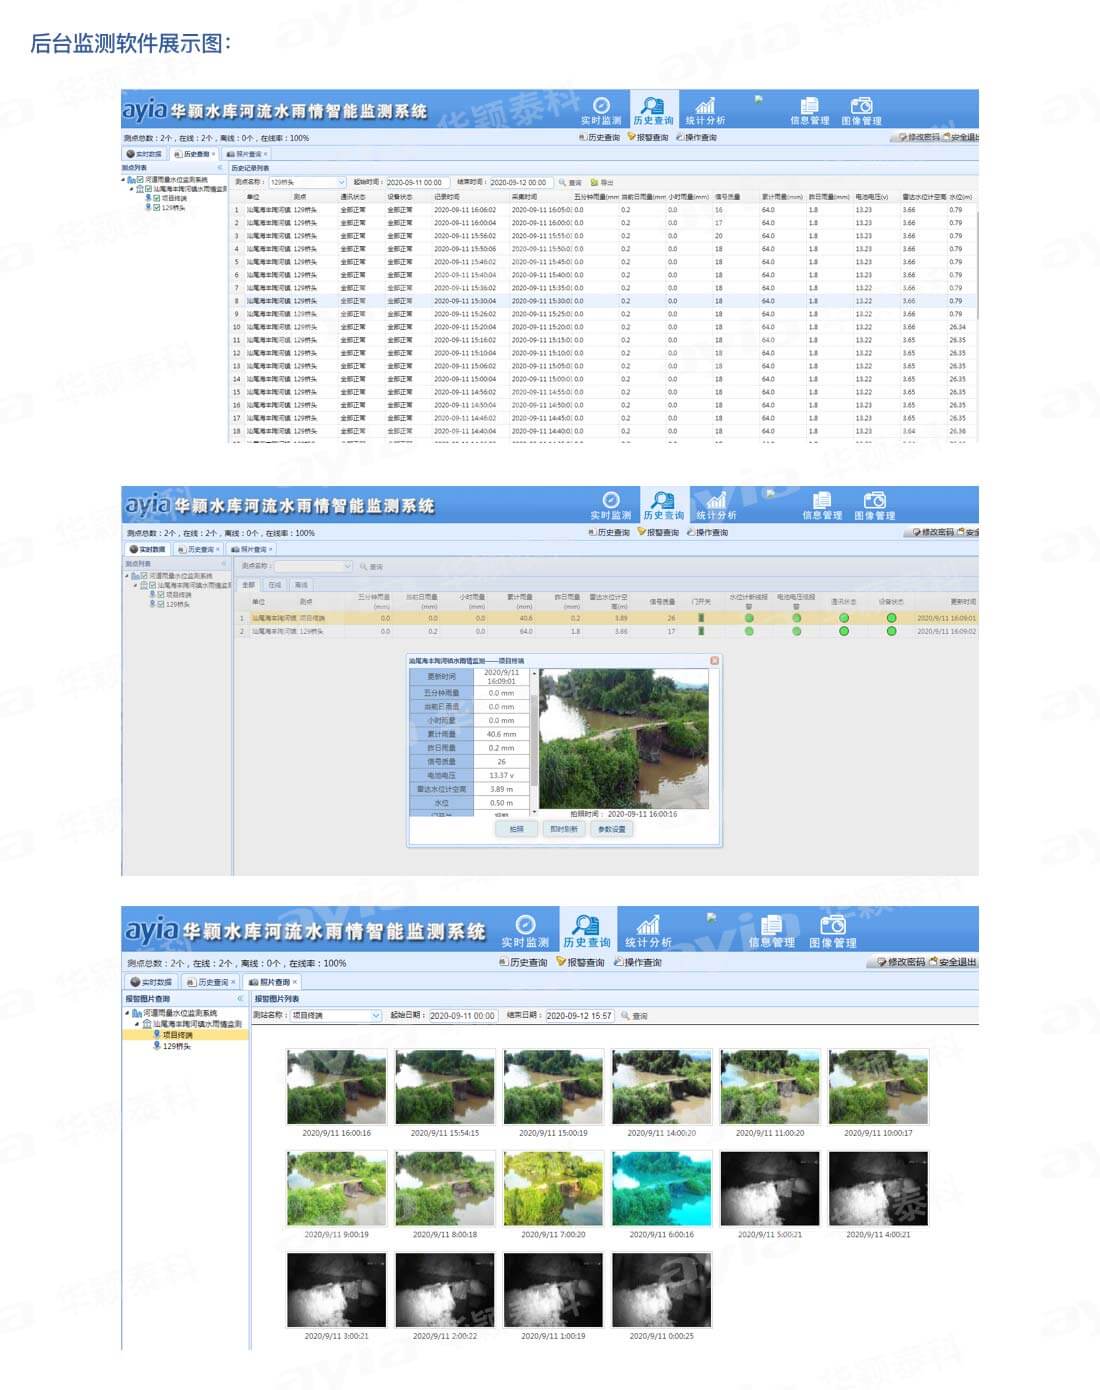The image size is (1100, 1390).
Task: Toggle 项目终端 checkbox in top screenshot tree
Action: 157,198
